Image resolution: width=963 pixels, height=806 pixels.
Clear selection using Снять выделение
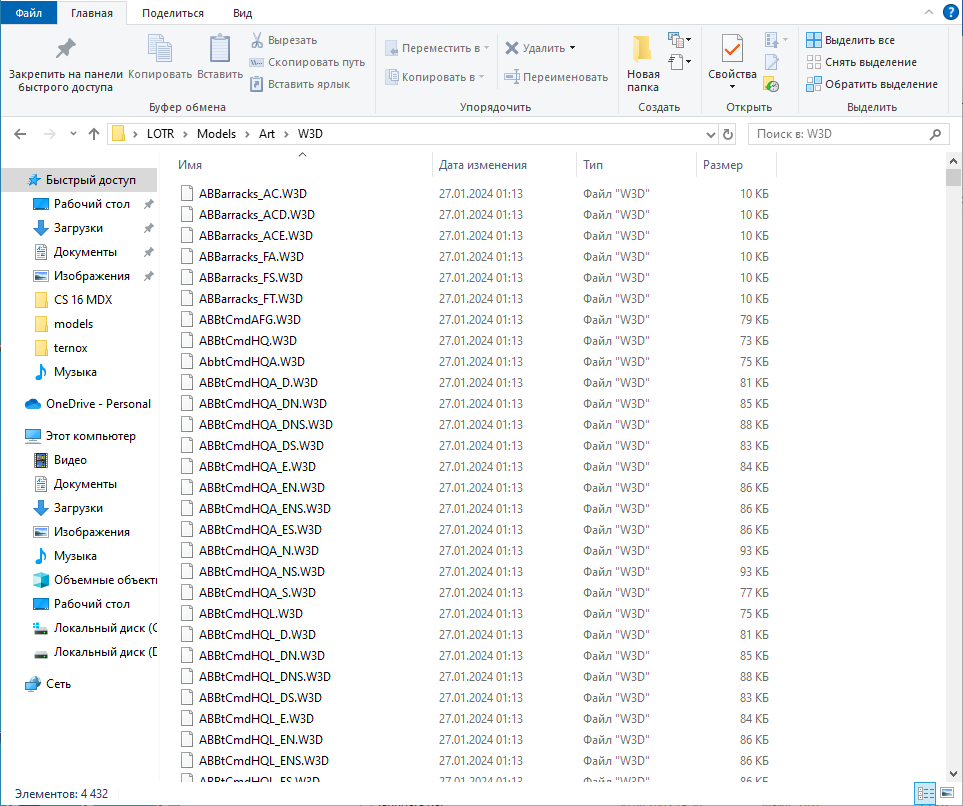[x=862, y=62]
